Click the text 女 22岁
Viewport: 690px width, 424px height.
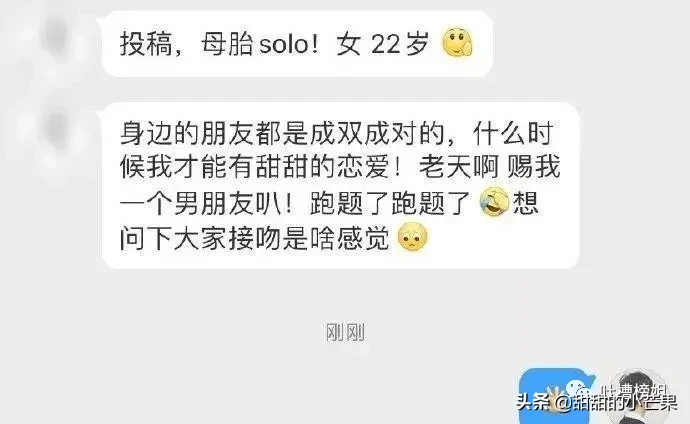[x=383, y=44]
